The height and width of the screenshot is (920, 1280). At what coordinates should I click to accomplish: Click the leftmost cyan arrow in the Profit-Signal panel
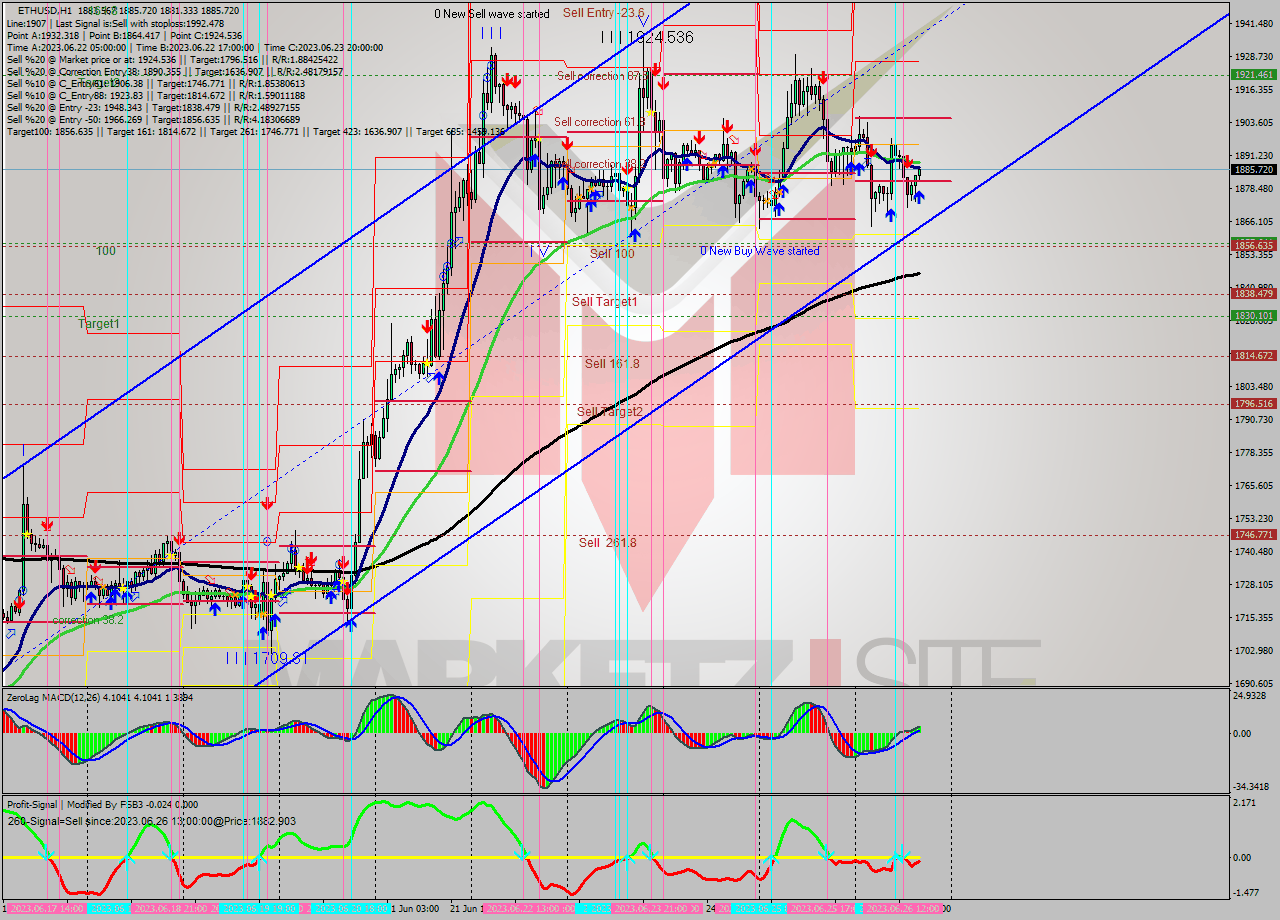(x=46, y=853)
